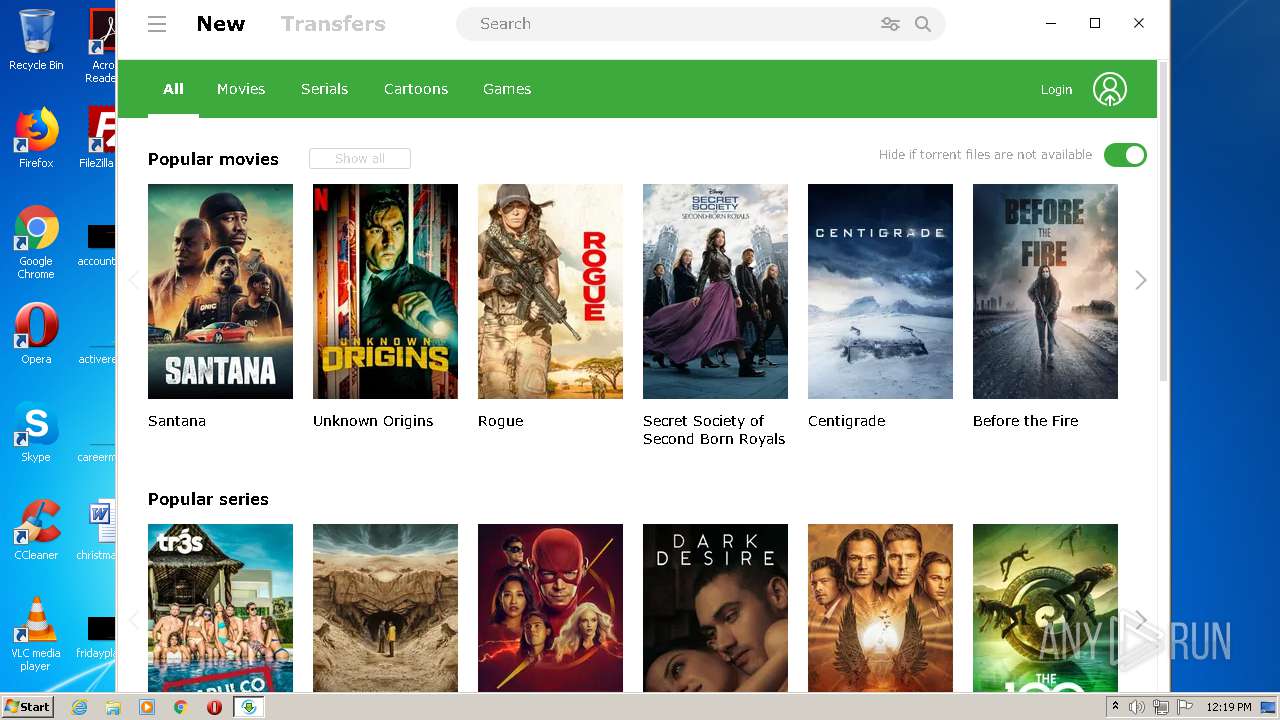Click the Before the Fire title
1280x720 pixels.
coord(1026,421)
